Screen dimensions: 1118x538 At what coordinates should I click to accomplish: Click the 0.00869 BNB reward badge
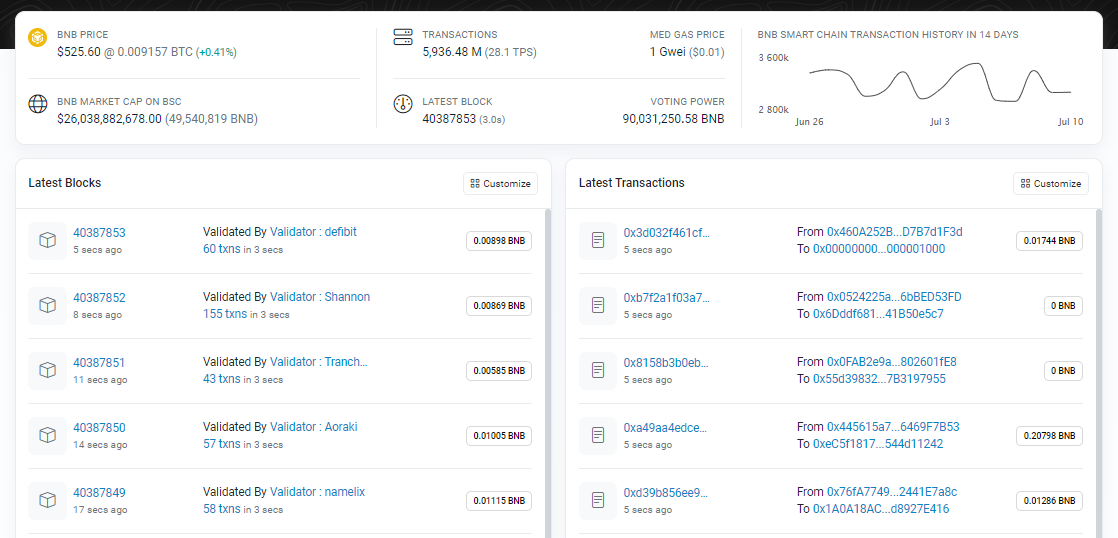pyautogui.click(x=499, y=306)
